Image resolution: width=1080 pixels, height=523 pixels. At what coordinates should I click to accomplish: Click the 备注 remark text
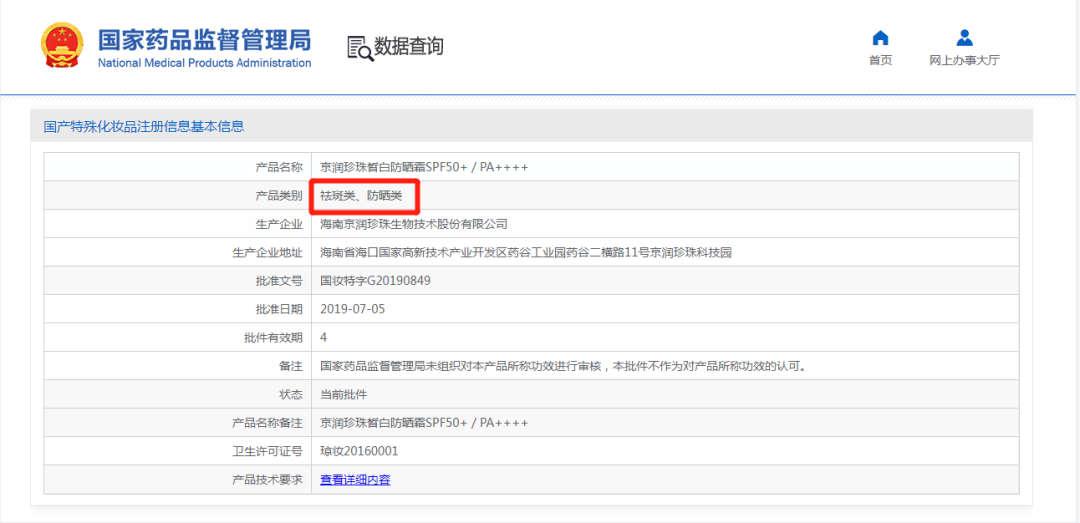563,366
